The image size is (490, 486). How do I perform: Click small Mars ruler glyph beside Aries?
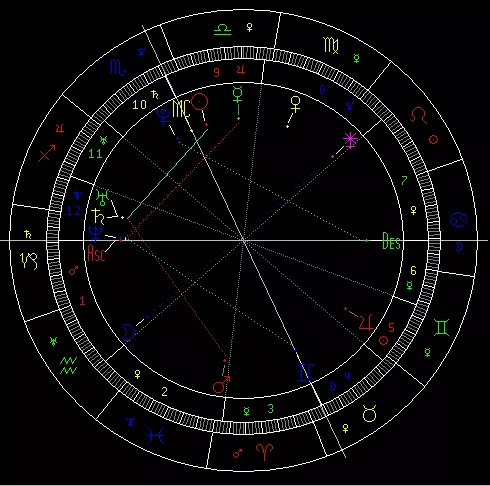[x=237, y=454]
